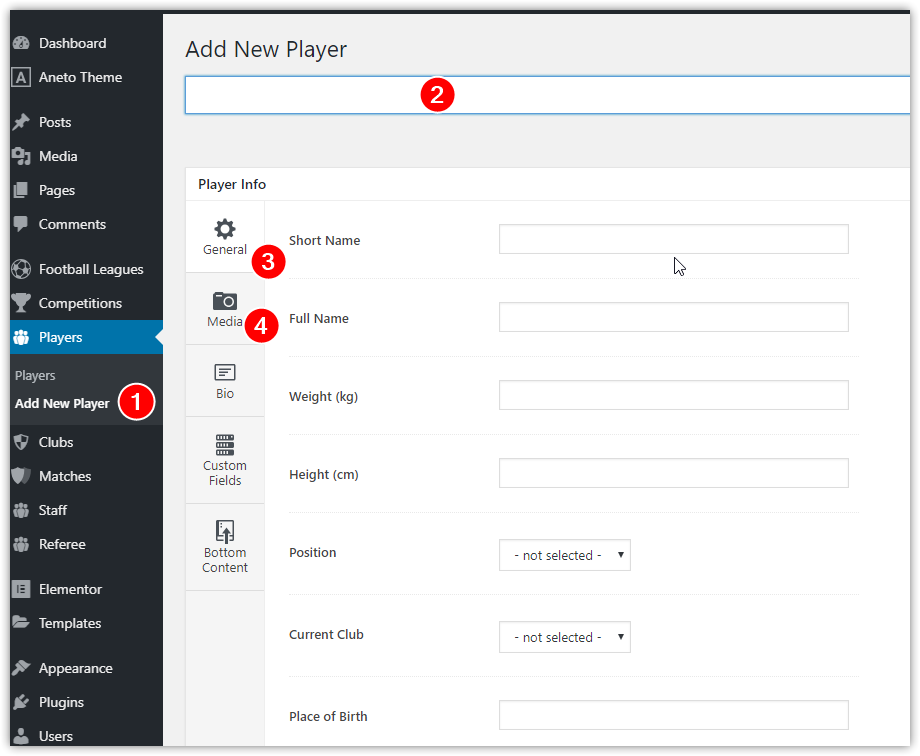Open Dashboard menu label

click(73, 43)
